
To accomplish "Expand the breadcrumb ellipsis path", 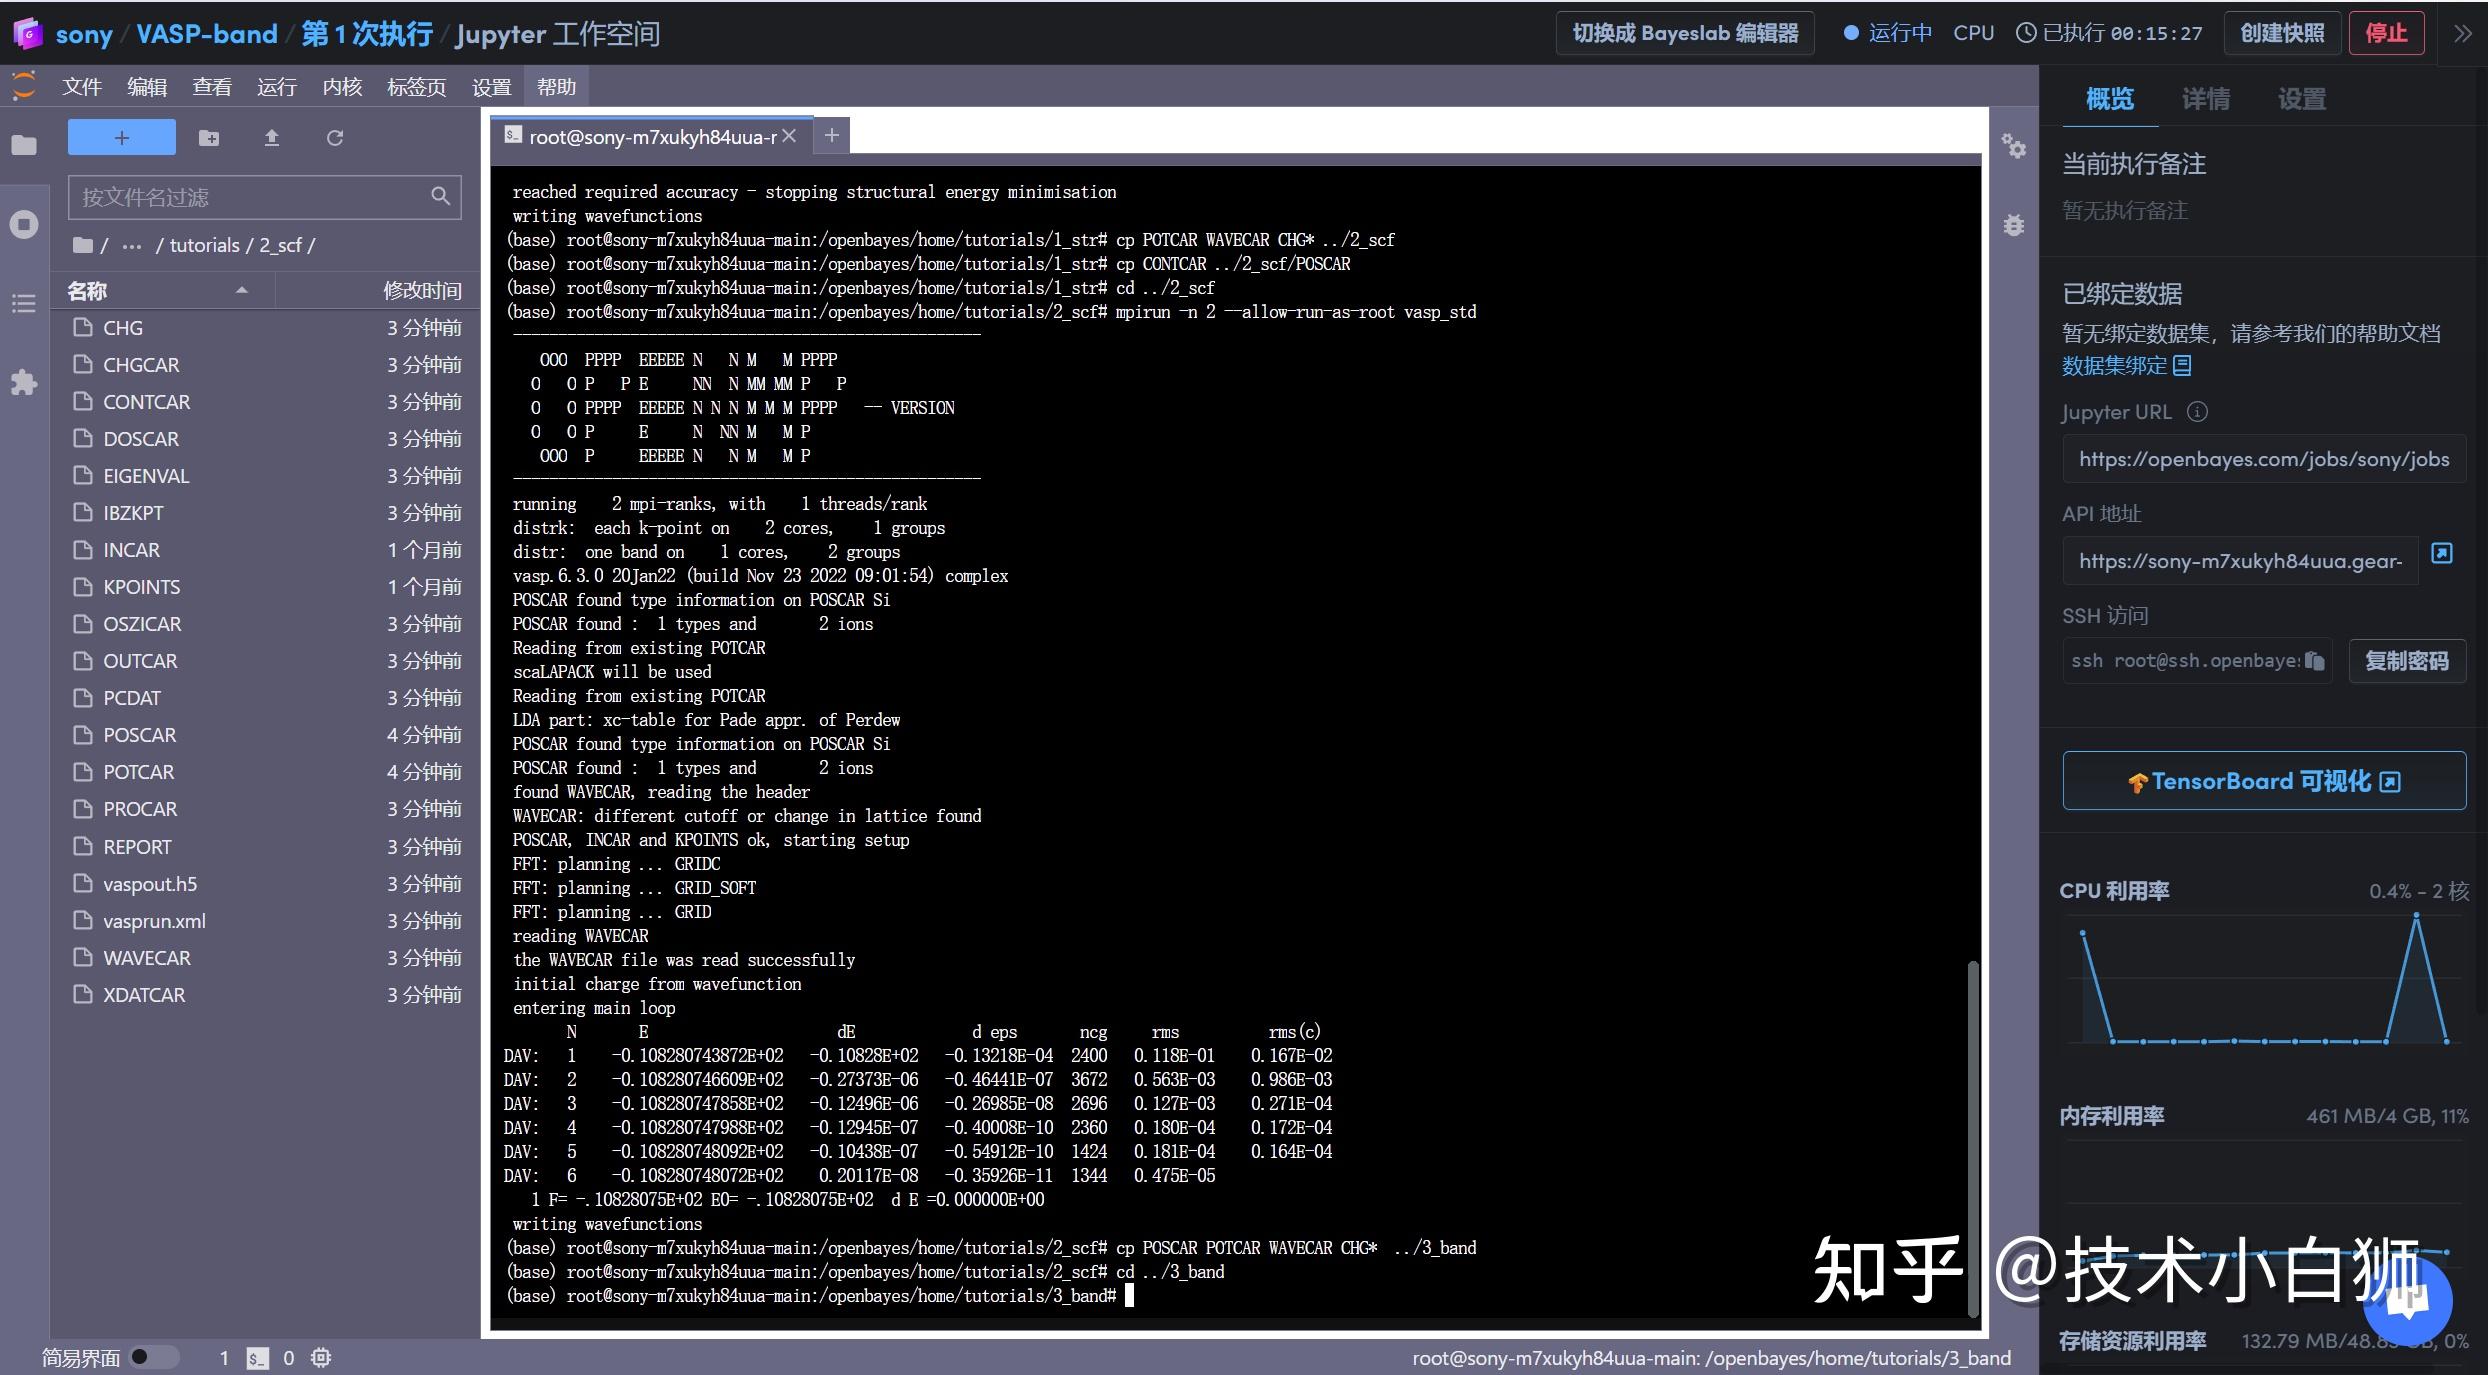I will 132,246.
